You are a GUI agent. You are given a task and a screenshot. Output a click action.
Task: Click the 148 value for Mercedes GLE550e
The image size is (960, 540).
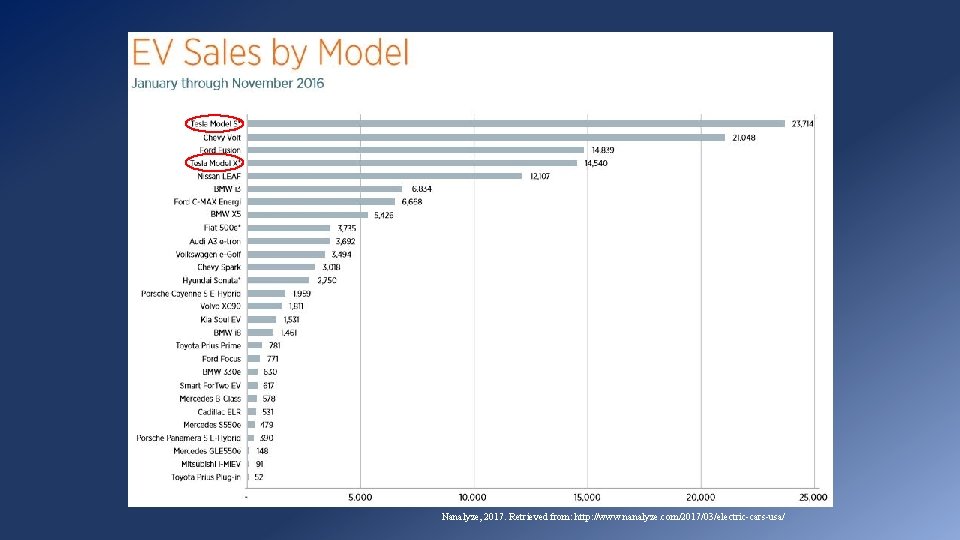coord(262,451)
